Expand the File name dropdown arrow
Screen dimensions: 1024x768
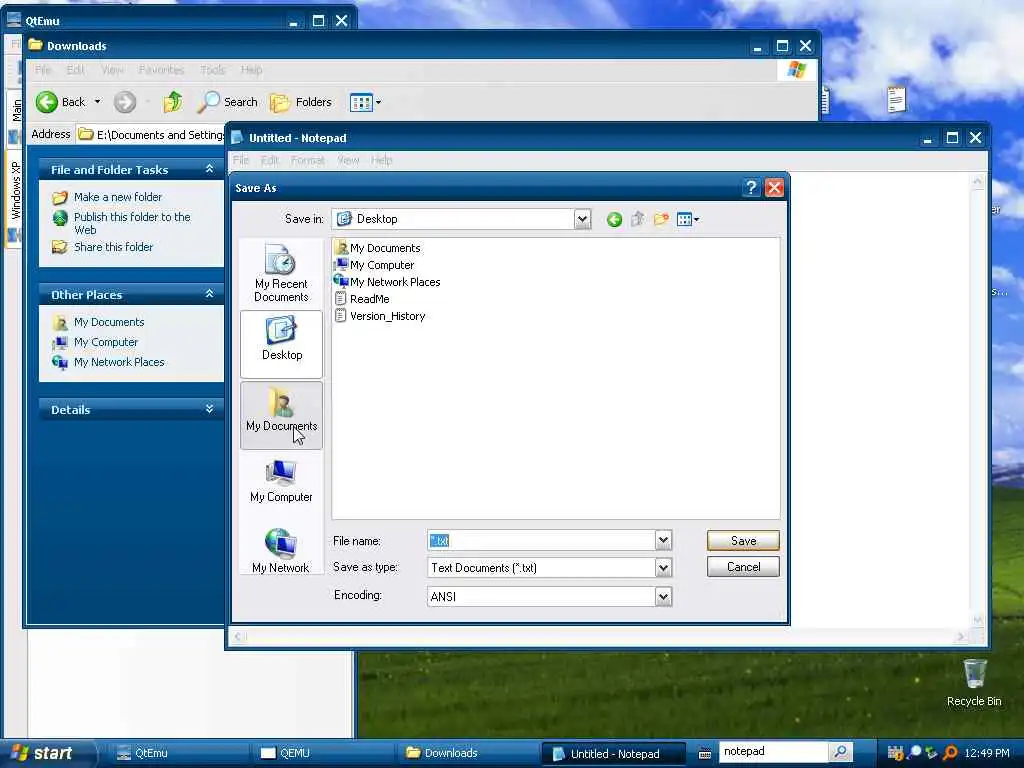663,540
